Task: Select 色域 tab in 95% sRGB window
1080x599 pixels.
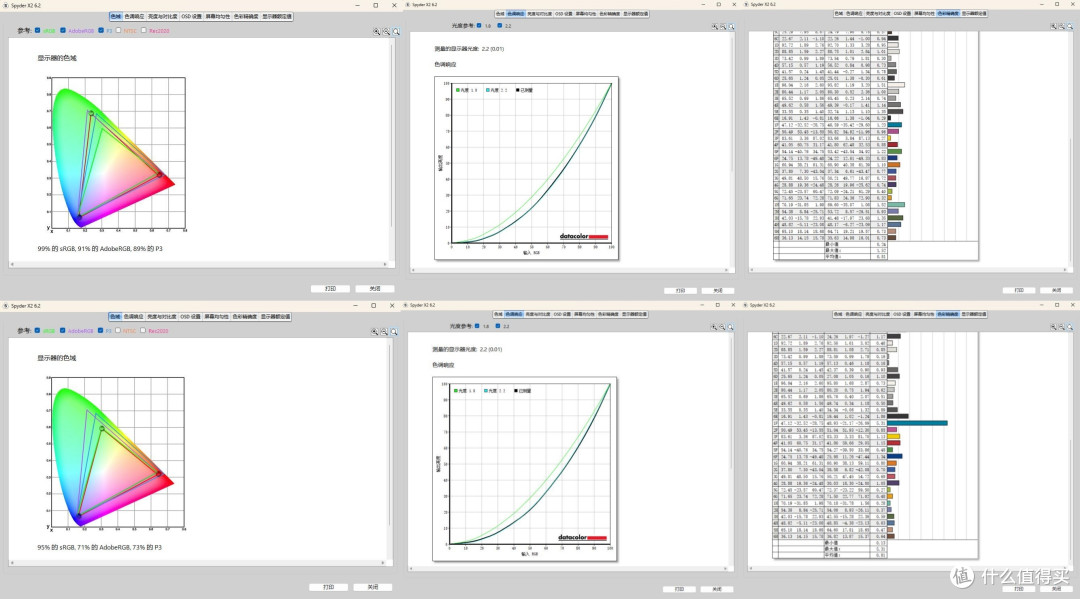Action: tap(115, 316)
